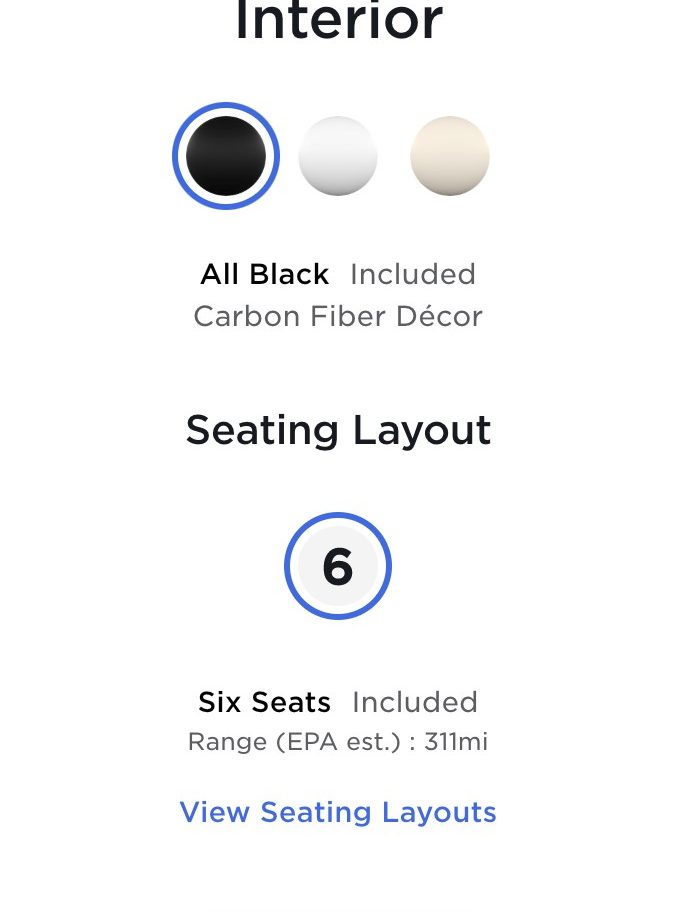The height and width of the screenshot is (912, 698).
Task: Click the word Décor under All Black
Action: [439, 316]
